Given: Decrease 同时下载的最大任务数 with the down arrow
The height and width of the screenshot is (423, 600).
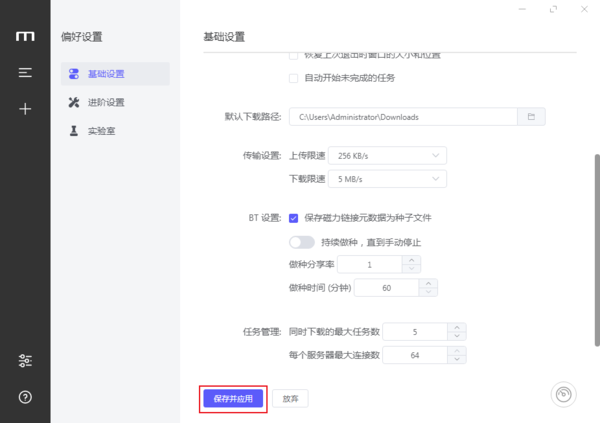Looking at the screenshot, I should pyautogui.click(x=456, y=336).
